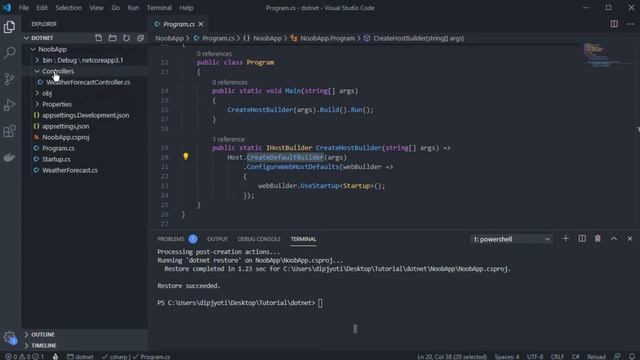
Task: Open the Docker view icon
Action: (x=9, y=157)
